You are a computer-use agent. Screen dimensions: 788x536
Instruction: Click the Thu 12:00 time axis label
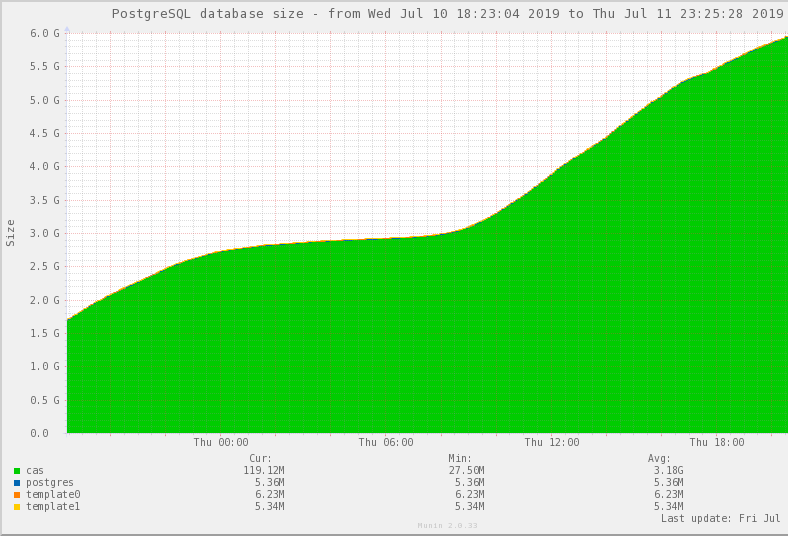552,442
